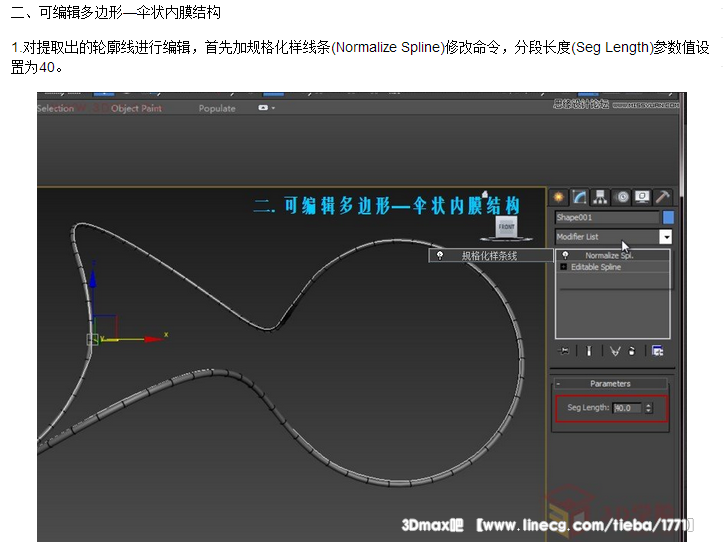Open the Utilities hammer tab
The height and width of the screenshot is (542, 723).
point(662,197)
